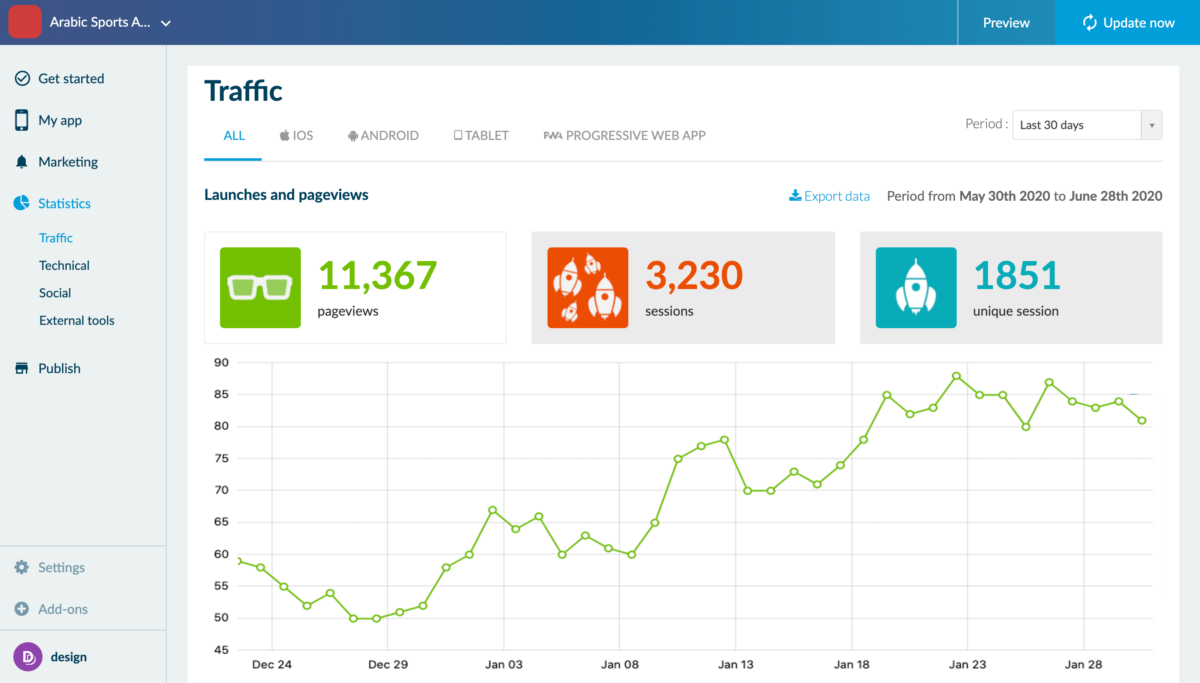The image size is (1200, 683).
Task: Switch to the TABLET tab
Action: [481, 135]
